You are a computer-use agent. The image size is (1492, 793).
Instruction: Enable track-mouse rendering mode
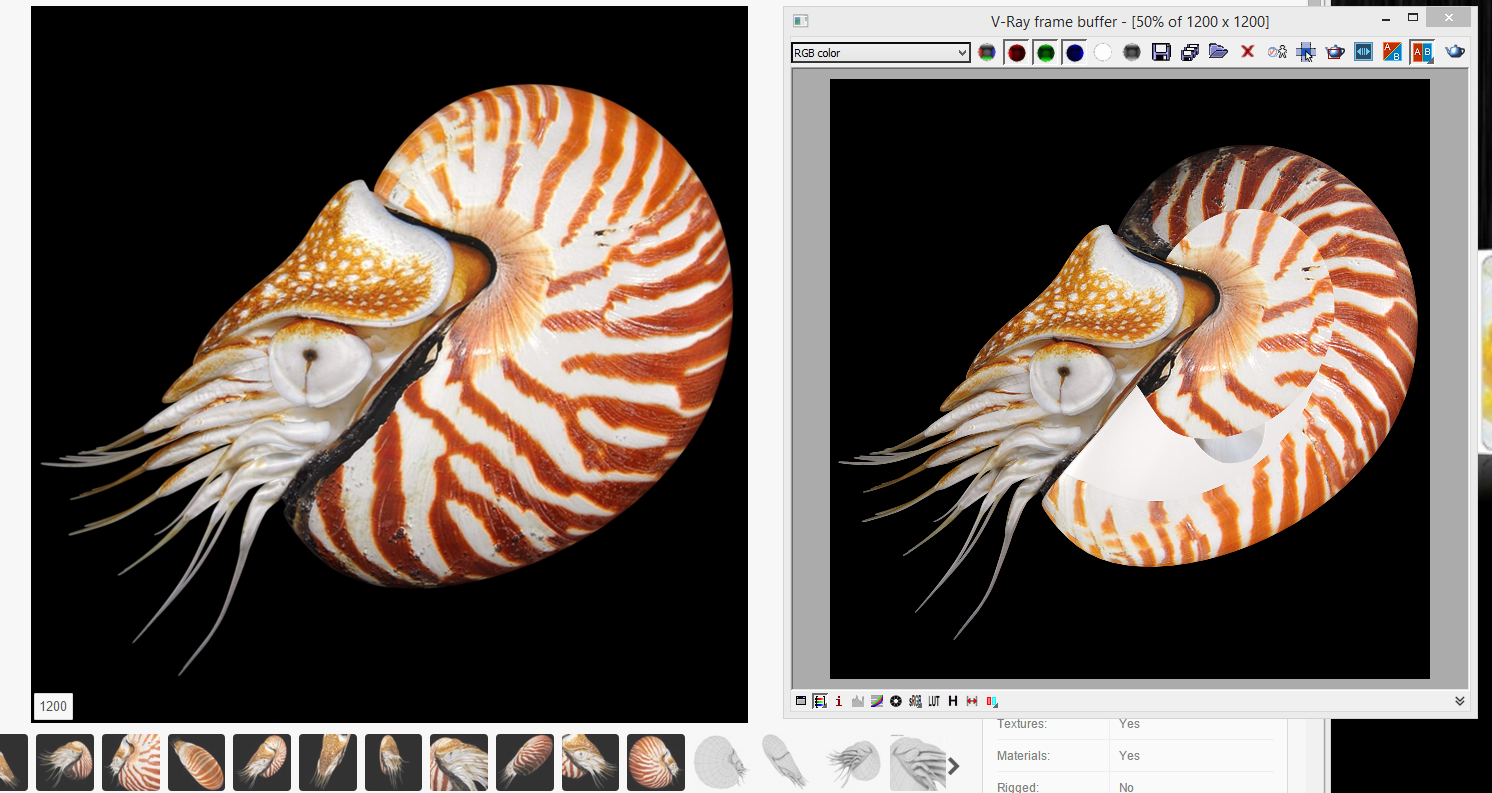[1306, 51]
